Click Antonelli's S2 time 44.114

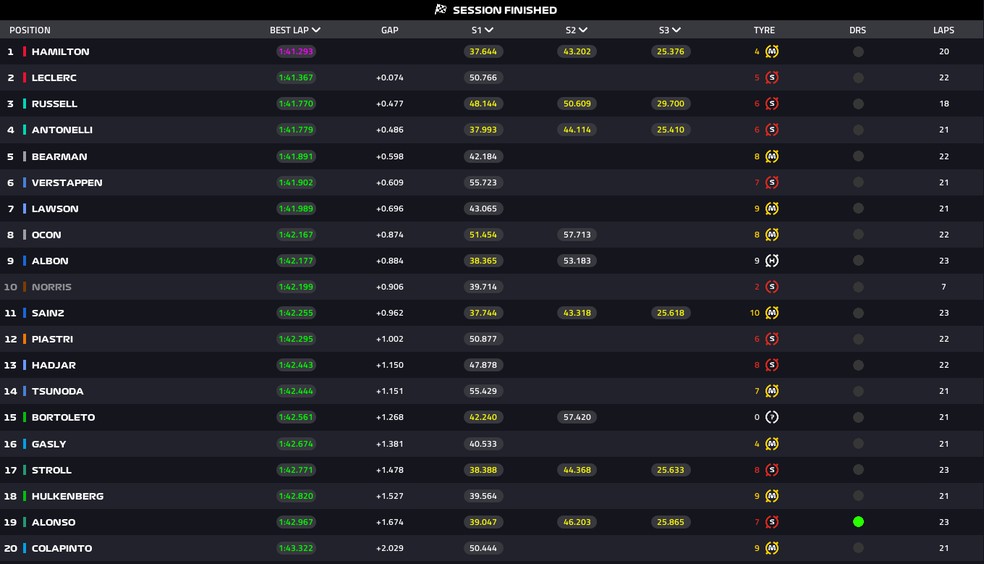pyautogui.click(x=577, y=130)
